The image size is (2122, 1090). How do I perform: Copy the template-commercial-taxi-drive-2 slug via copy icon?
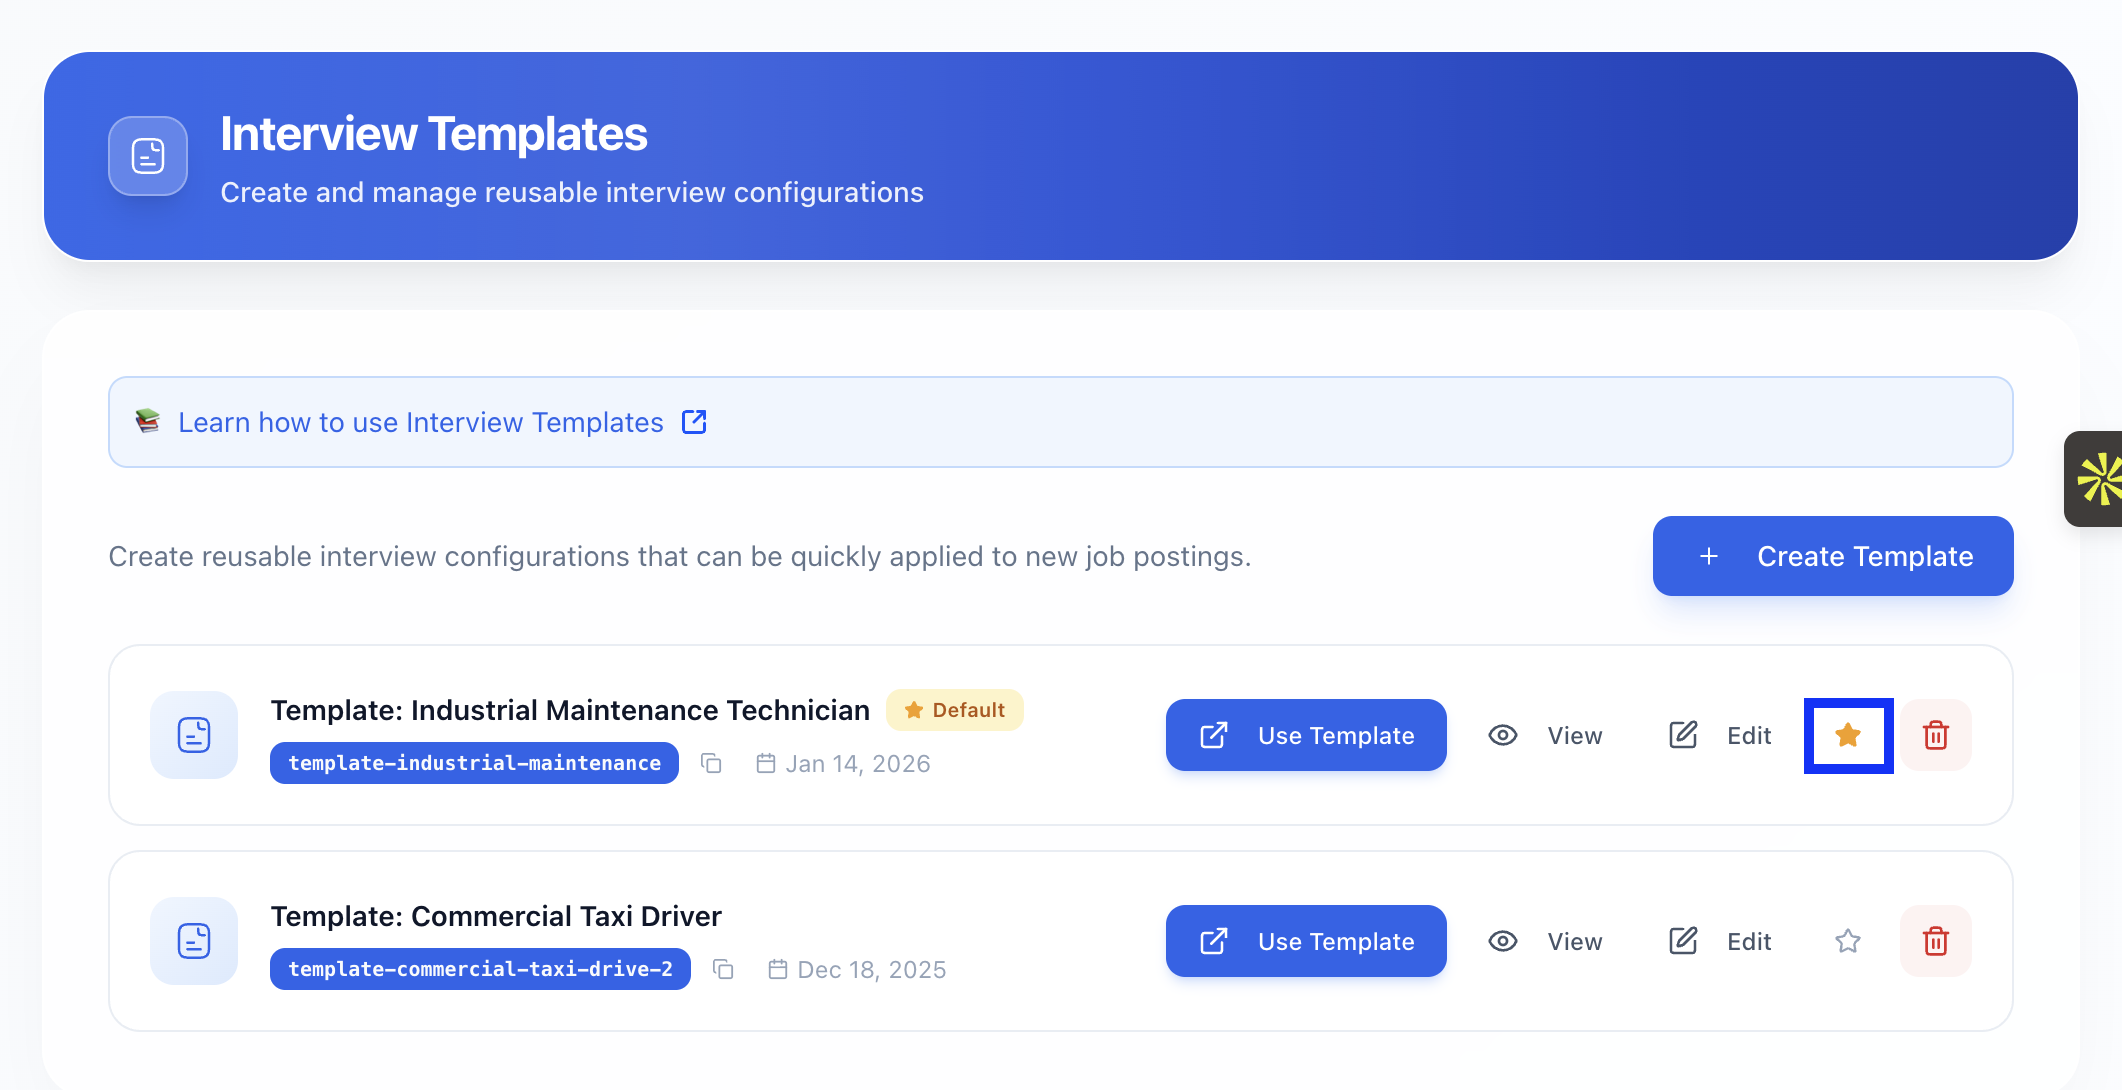coord(723,970)
